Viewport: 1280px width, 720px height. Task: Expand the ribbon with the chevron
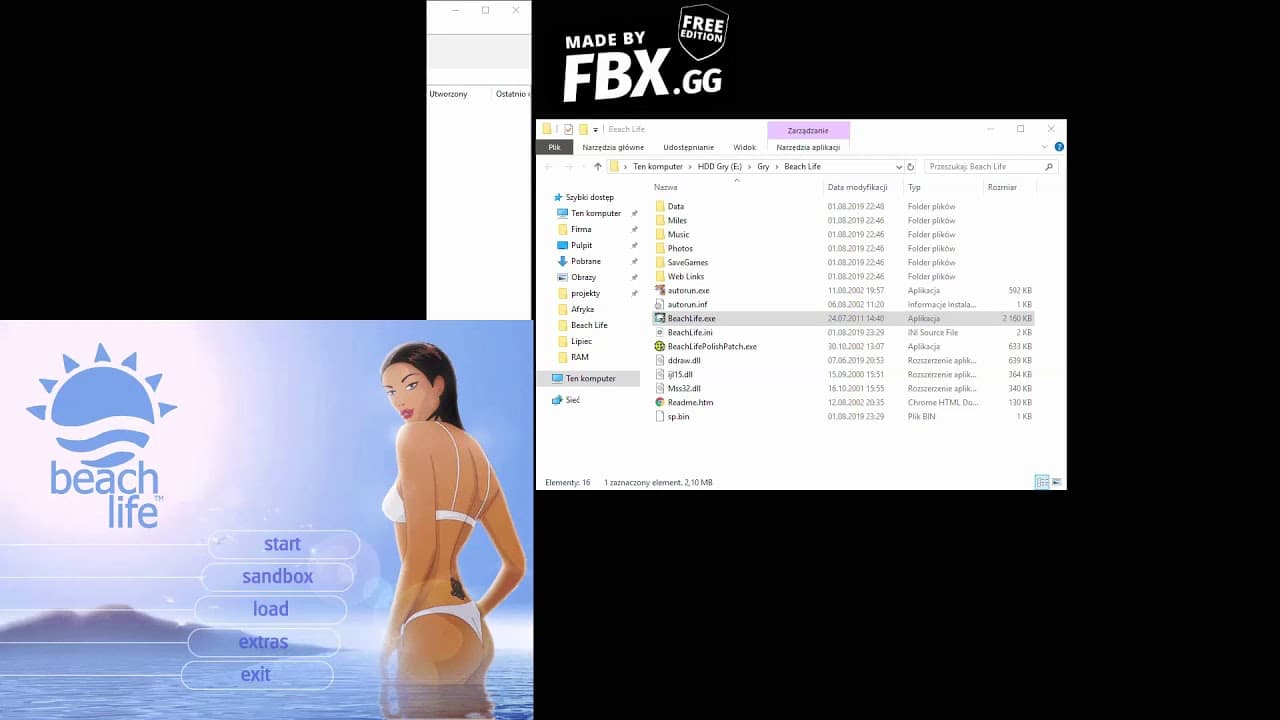(1046, 147)
